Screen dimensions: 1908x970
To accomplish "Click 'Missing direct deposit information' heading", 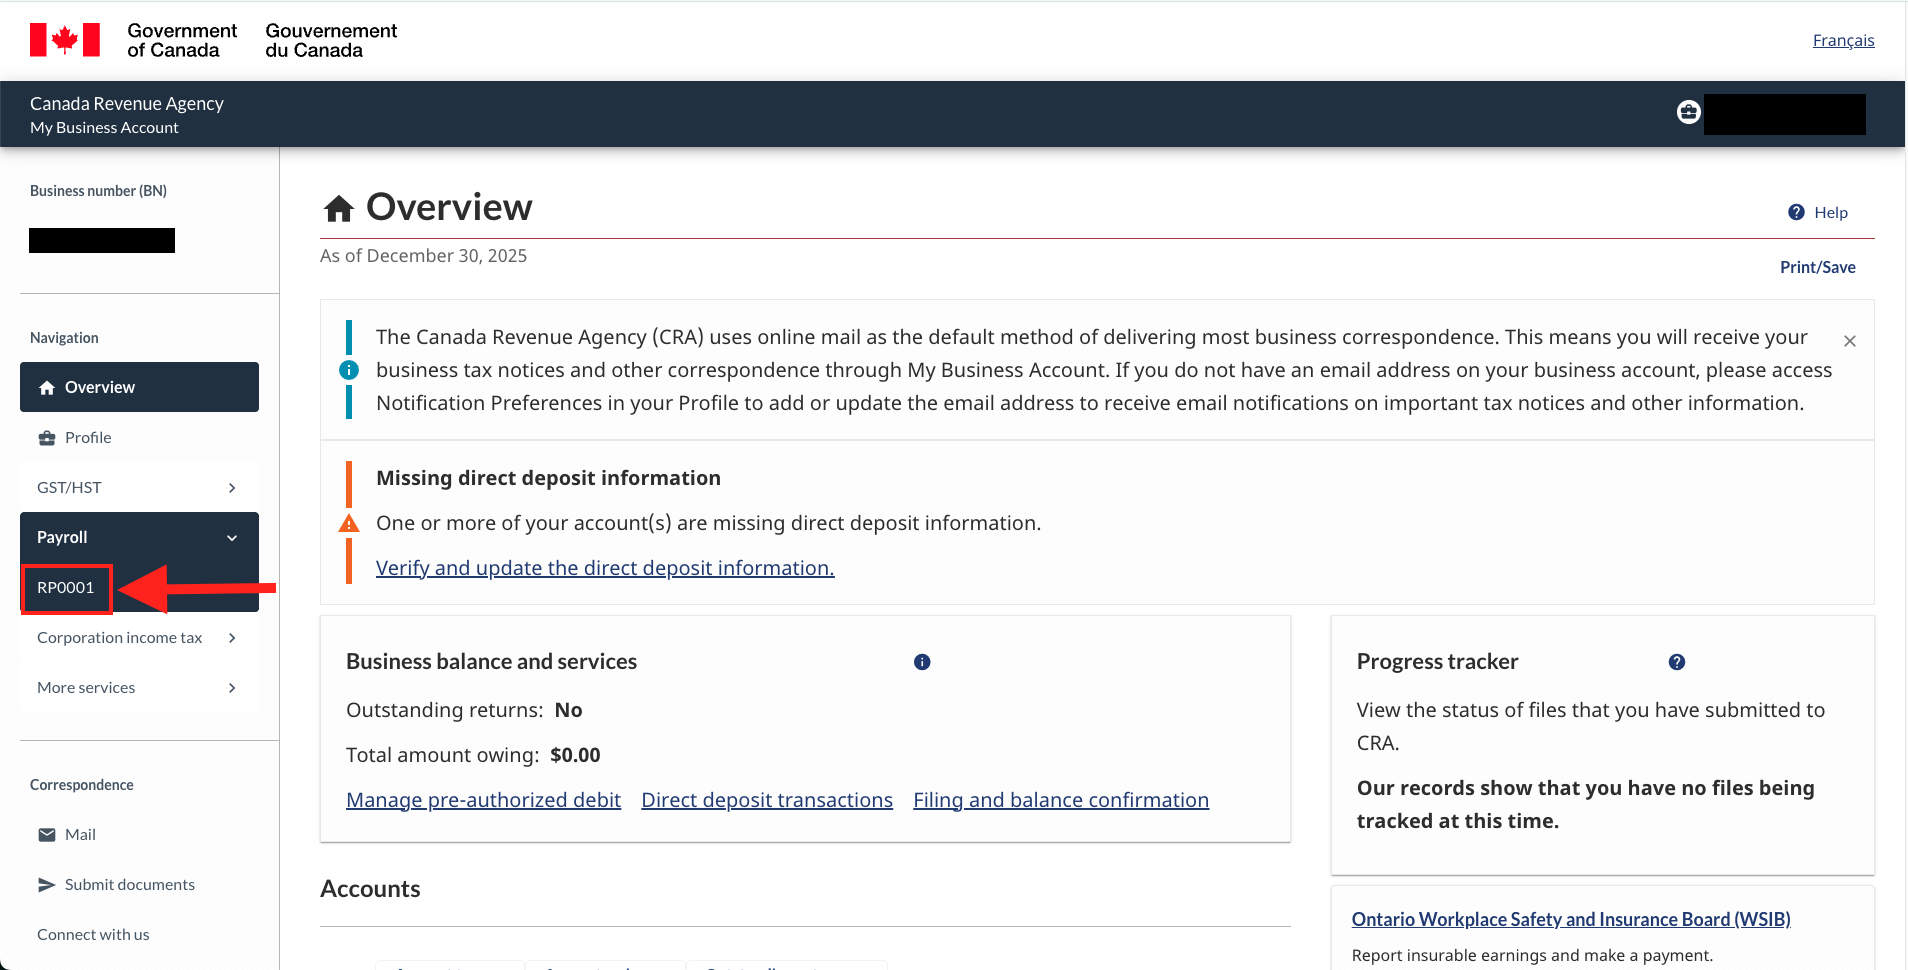I will pyautogui.click(x=548, y=478).
